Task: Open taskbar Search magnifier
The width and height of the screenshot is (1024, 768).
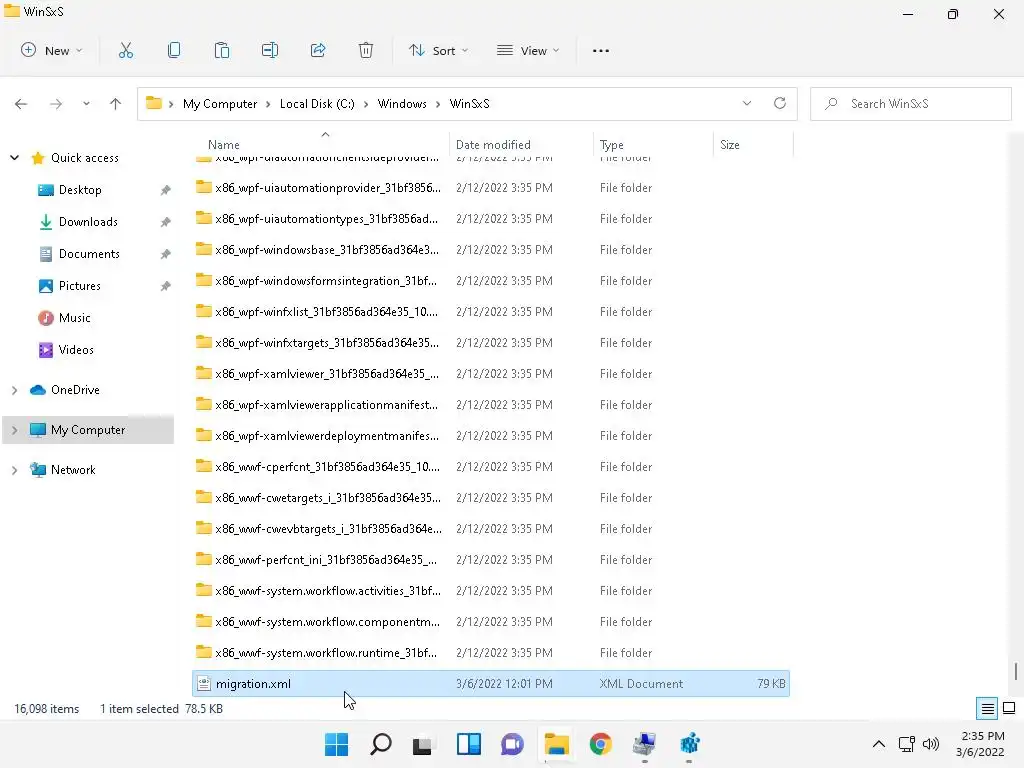Action: tap(381, 744)
